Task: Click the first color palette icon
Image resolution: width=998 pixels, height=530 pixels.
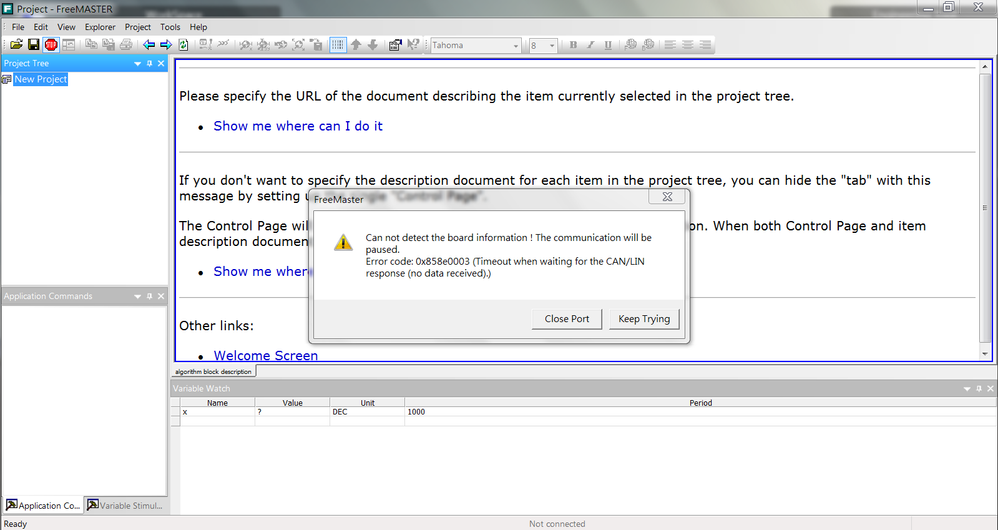Action: (630, 45)
